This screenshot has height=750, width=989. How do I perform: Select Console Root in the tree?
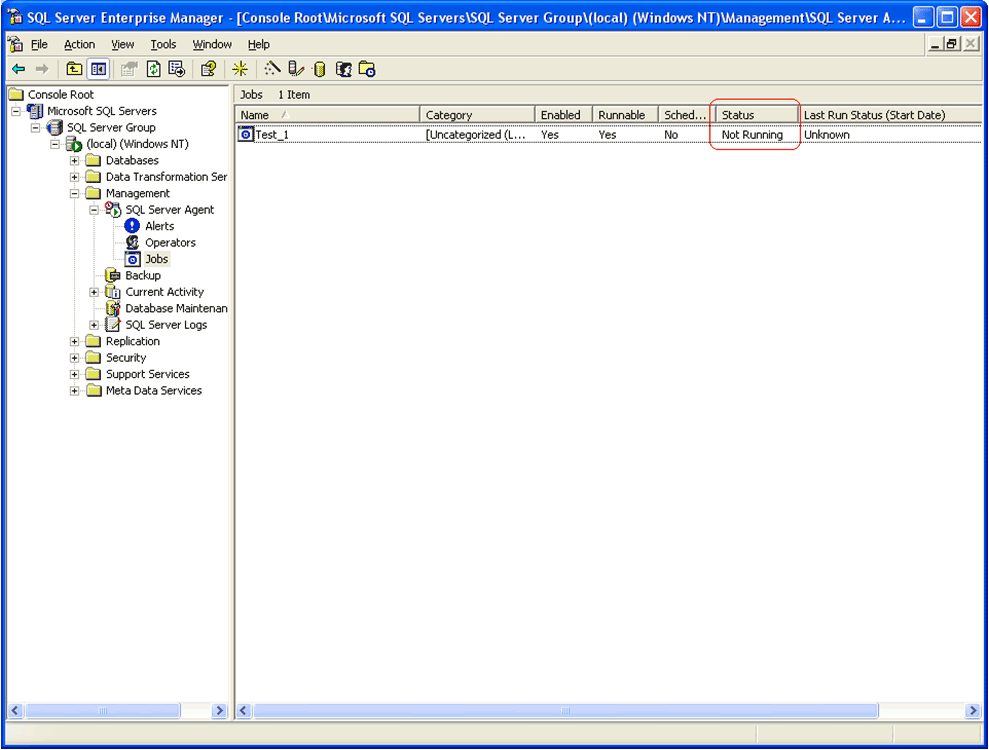coord(61,95)
